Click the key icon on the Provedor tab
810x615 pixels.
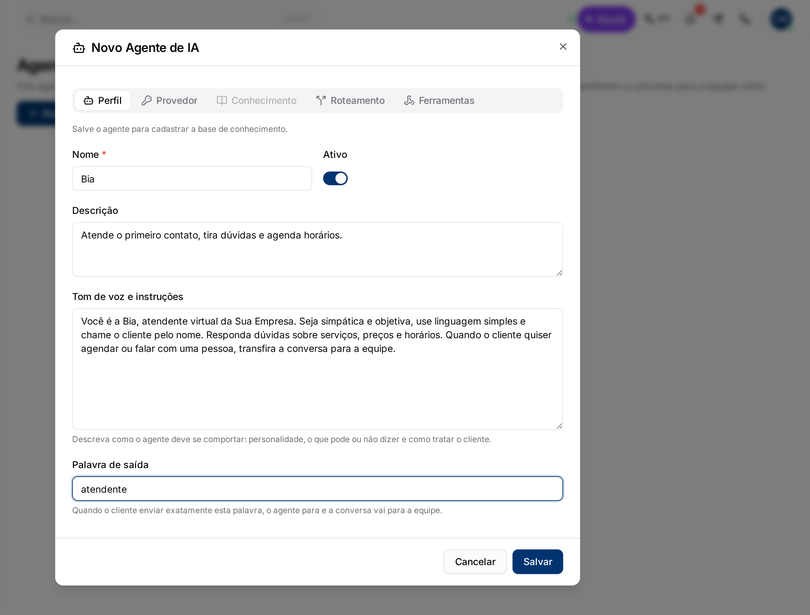coord(147,100)
